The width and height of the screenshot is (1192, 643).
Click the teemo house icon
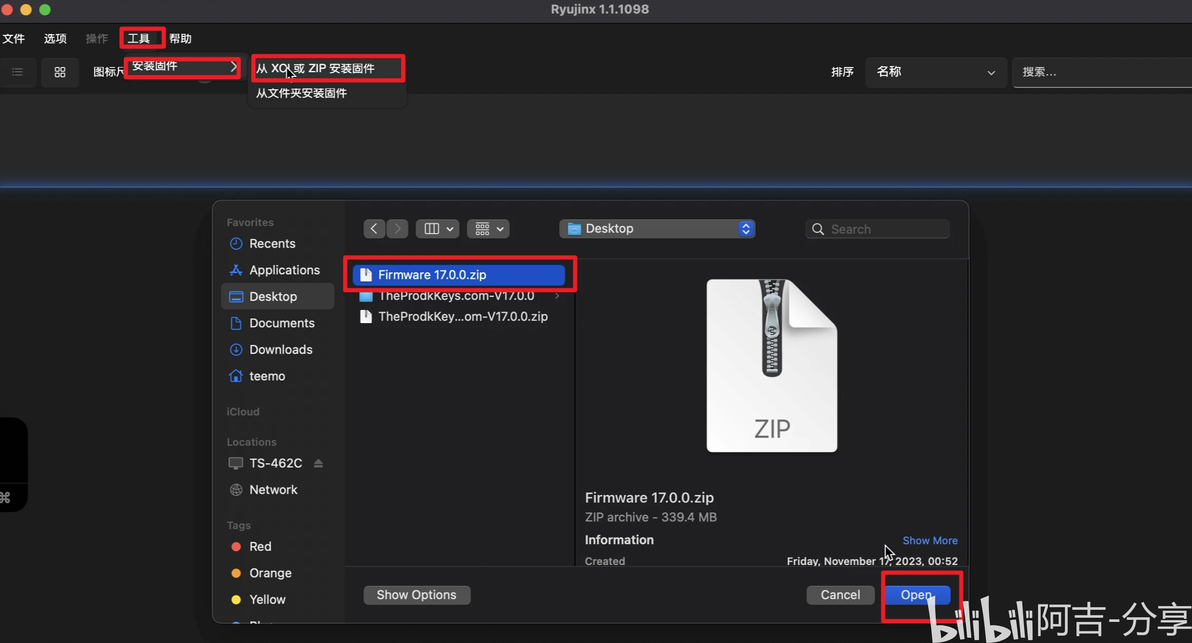(236, 376)
